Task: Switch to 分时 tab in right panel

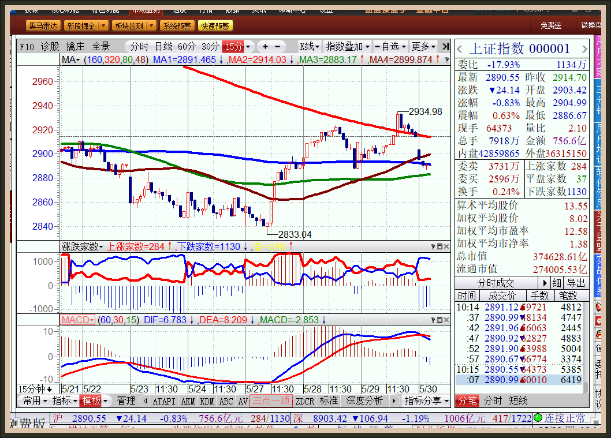Action: click(x=493, y=401)
